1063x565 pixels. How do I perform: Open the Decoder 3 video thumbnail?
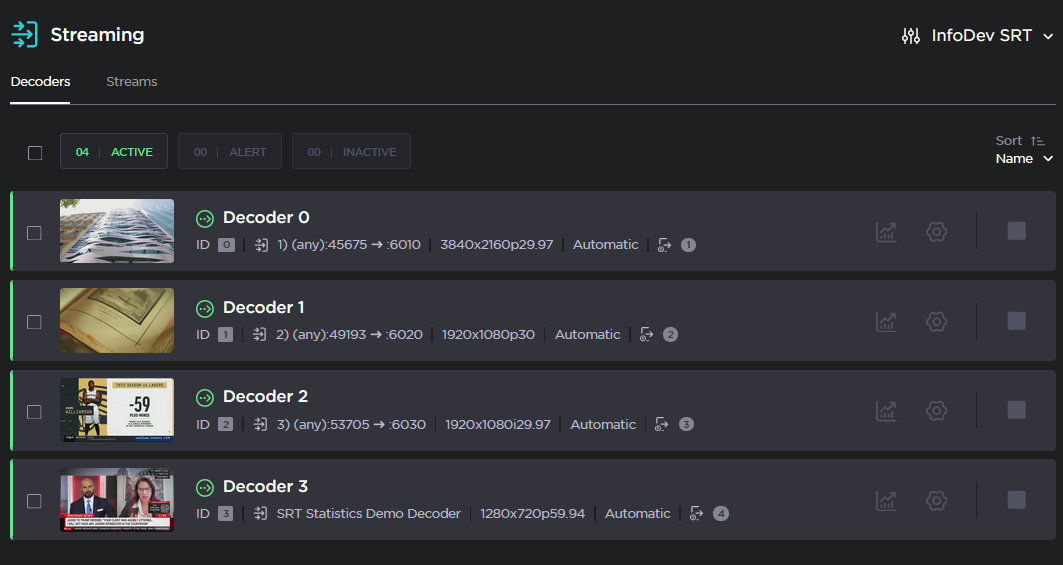116,500
